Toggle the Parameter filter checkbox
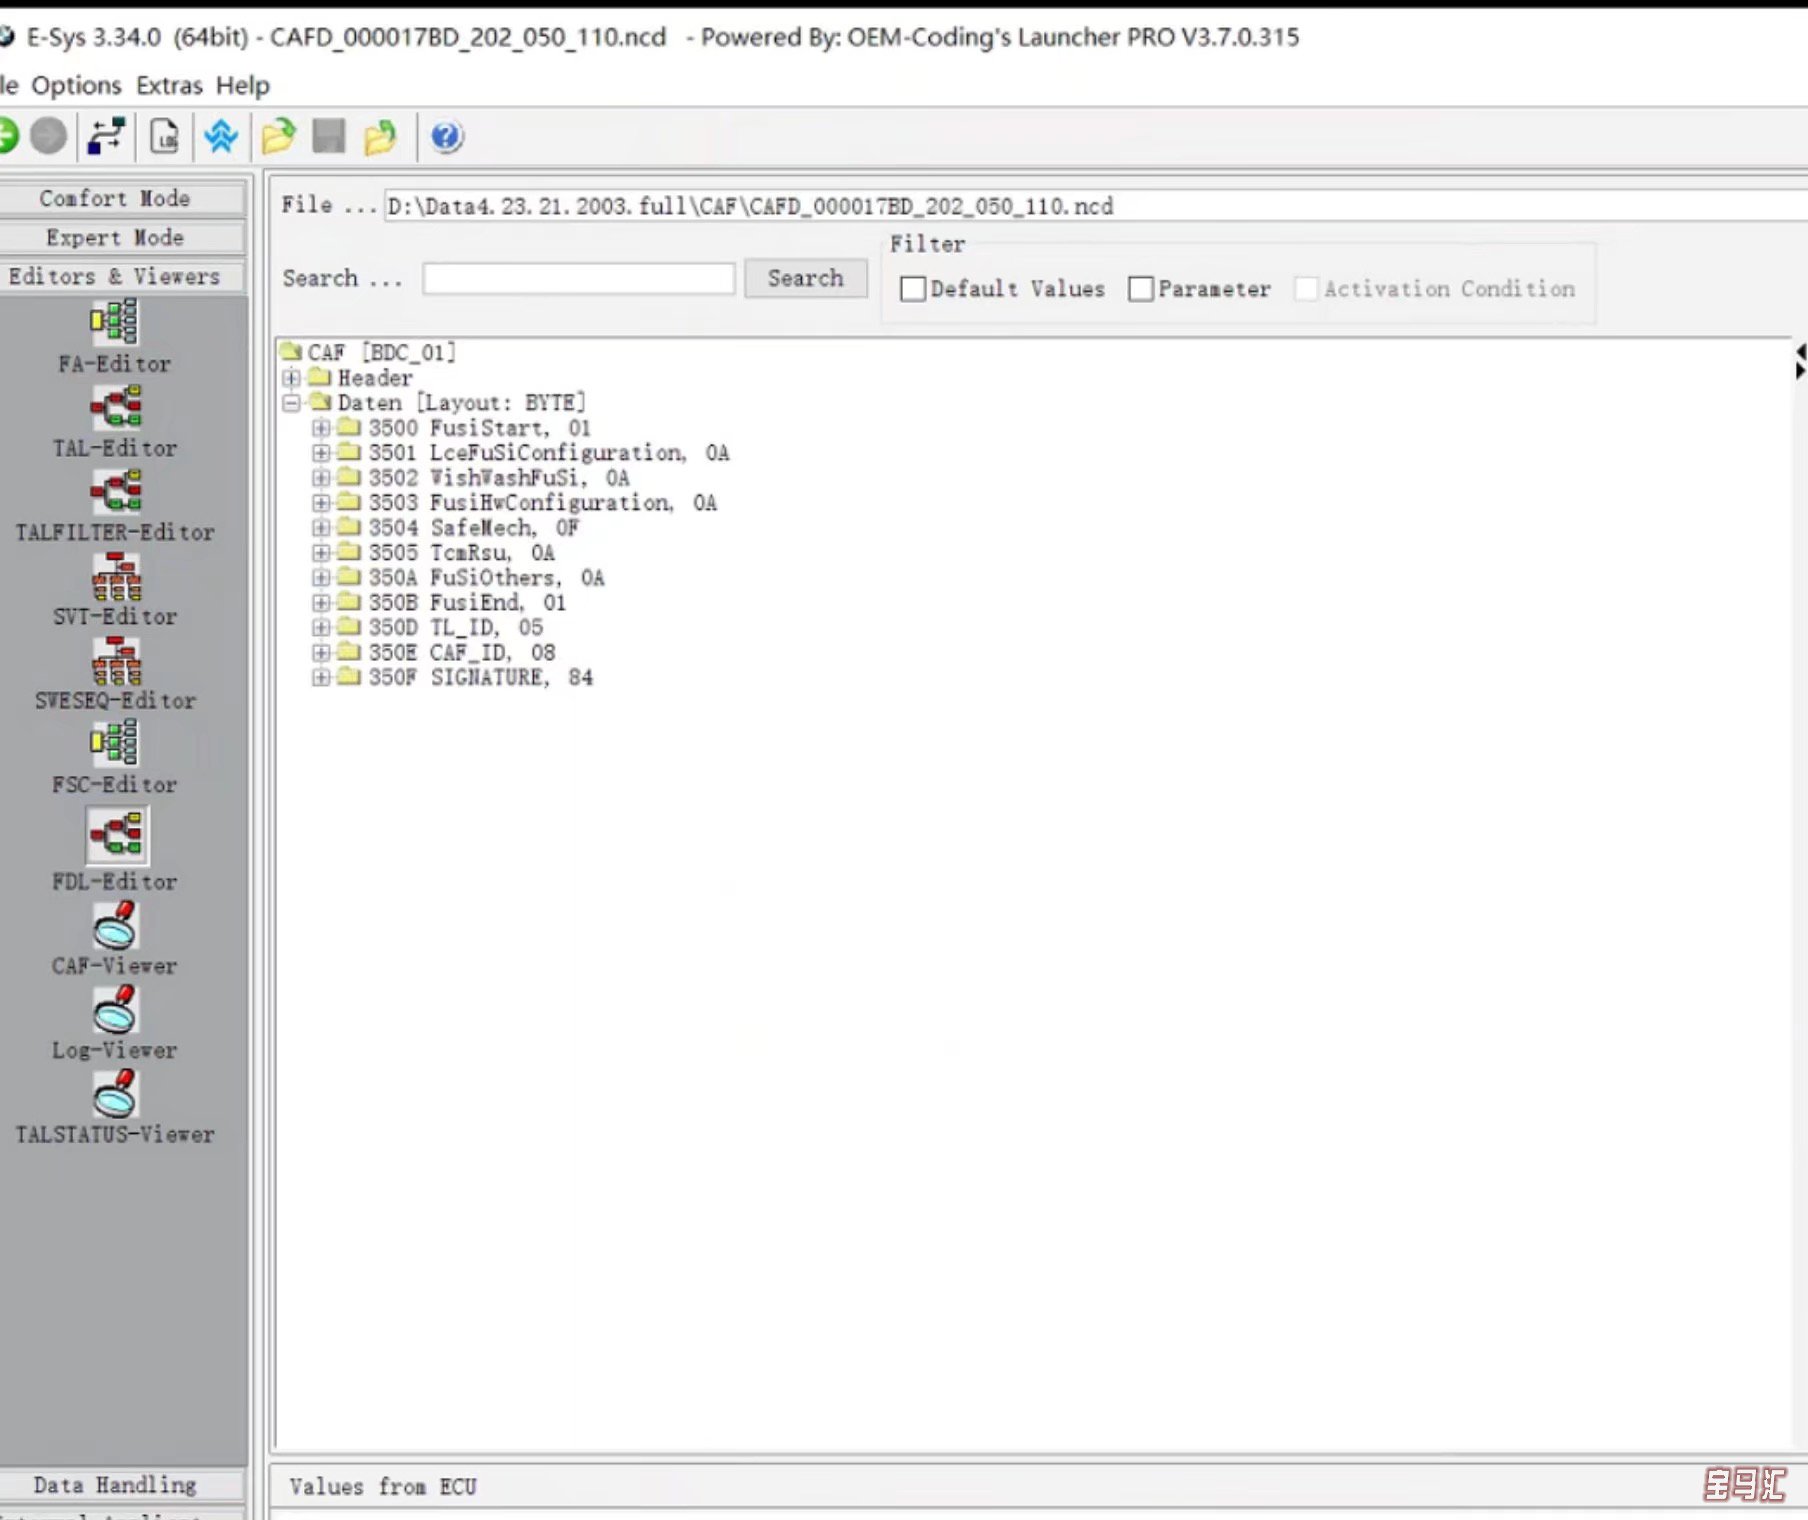Image resolution: width=1808 pixels, height=1520 pixels. click(1140, 289)
